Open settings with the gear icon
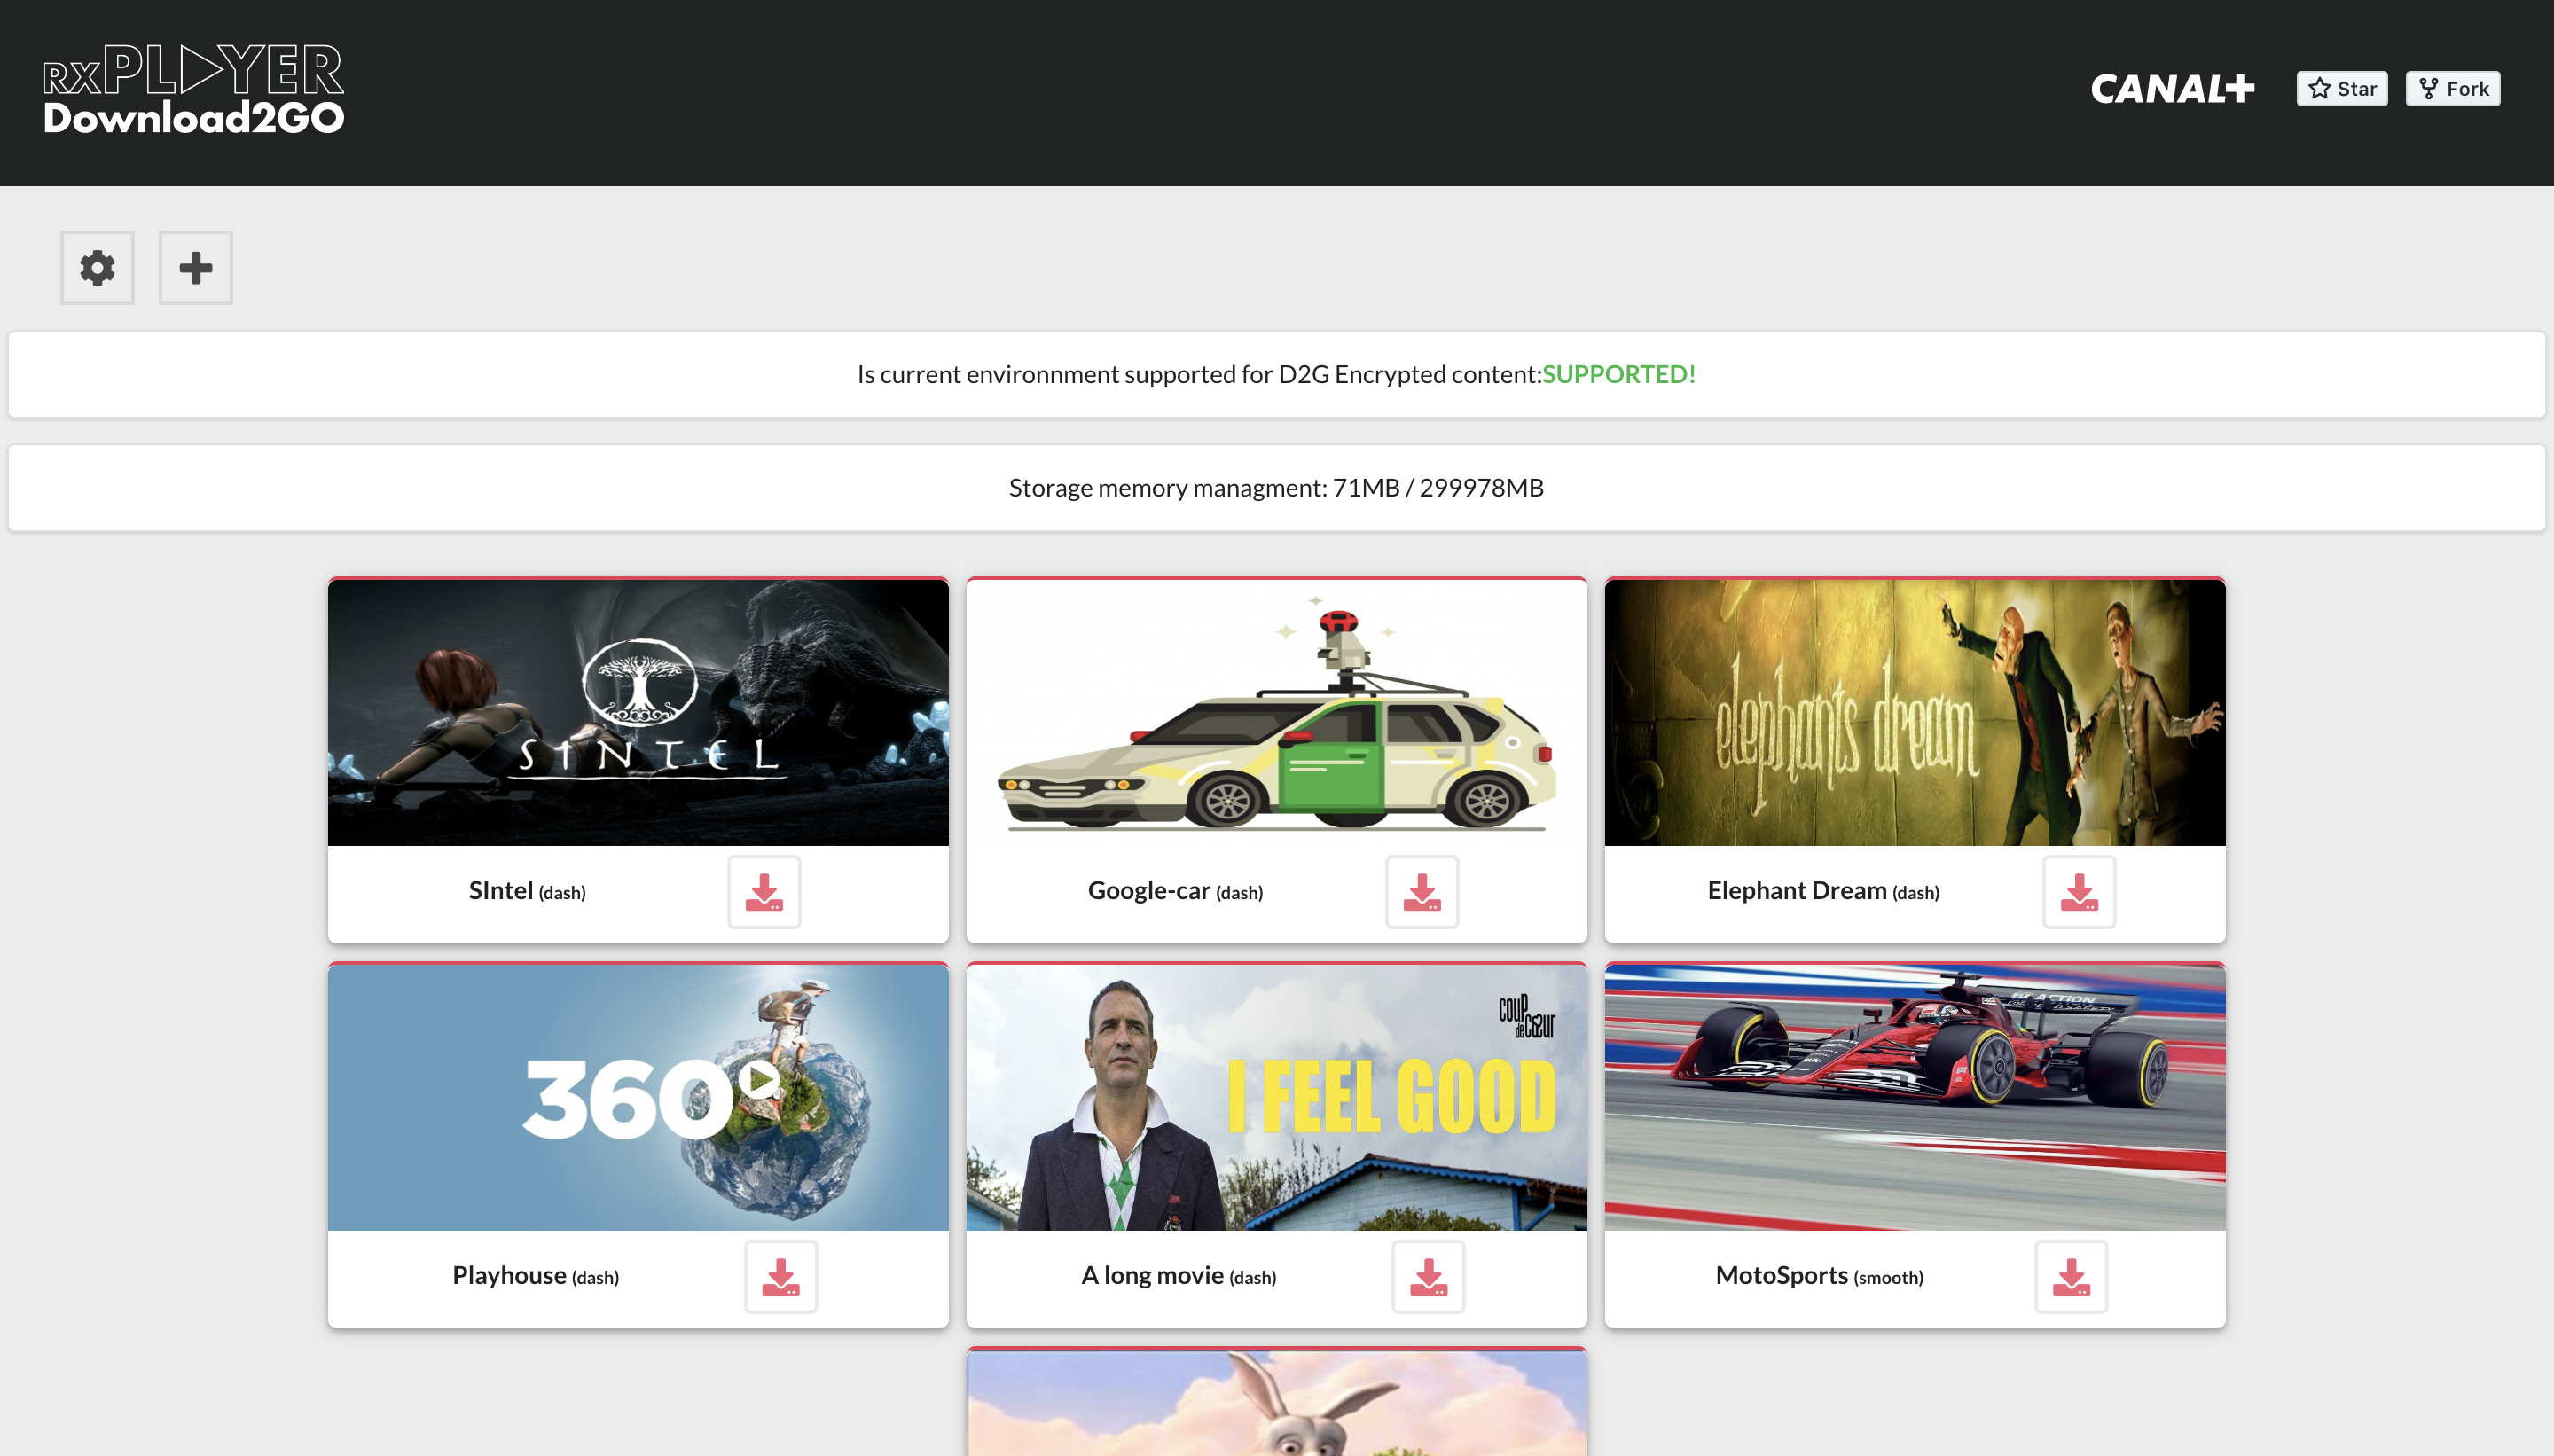2554x1456 pixels. pos(97,268)
